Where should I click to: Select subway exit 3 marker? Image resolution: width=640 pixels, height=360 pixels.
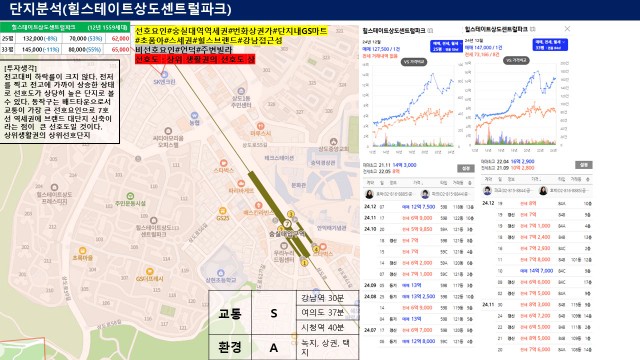291,214
